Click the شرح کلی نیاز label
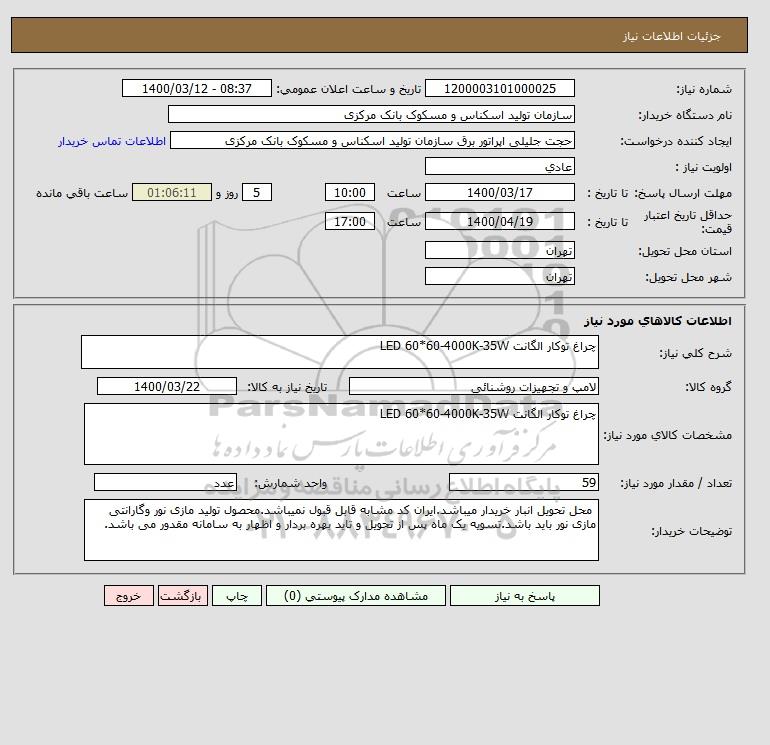770x745 pixels. 695,353
